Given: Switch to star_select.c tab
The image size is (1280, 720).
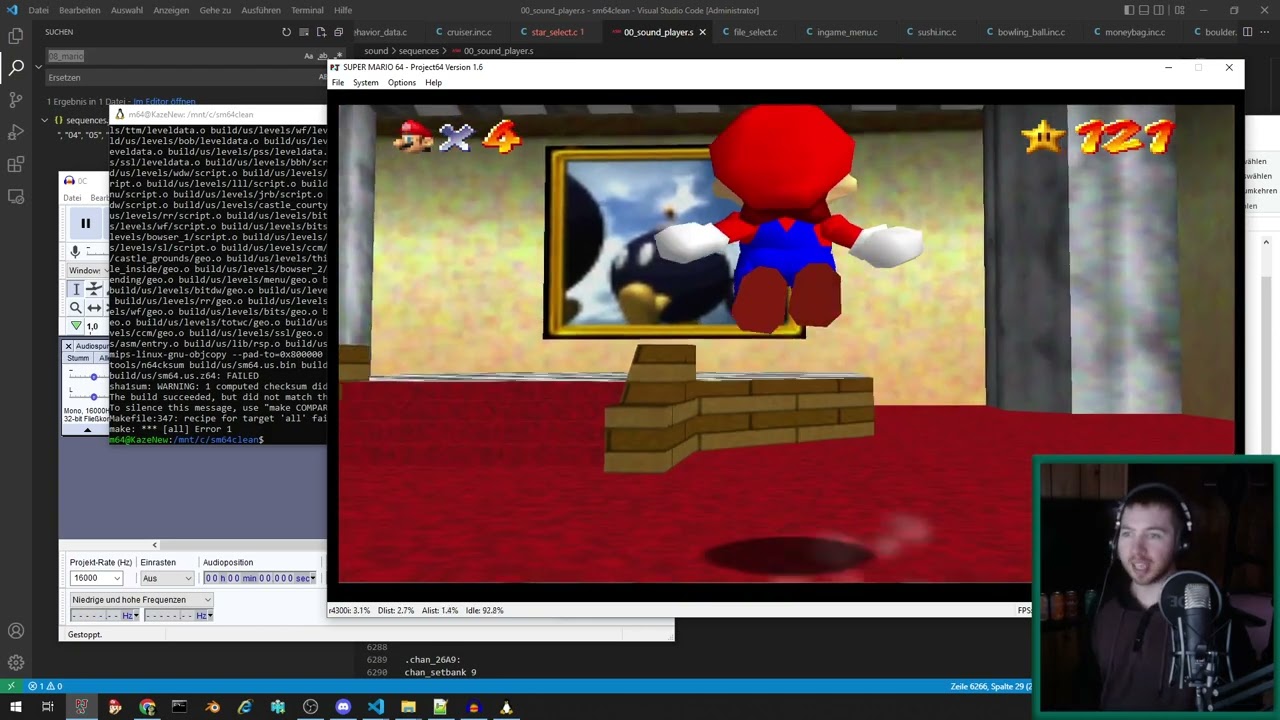Looking at the screenshot, I should click(x=556, y=32).
